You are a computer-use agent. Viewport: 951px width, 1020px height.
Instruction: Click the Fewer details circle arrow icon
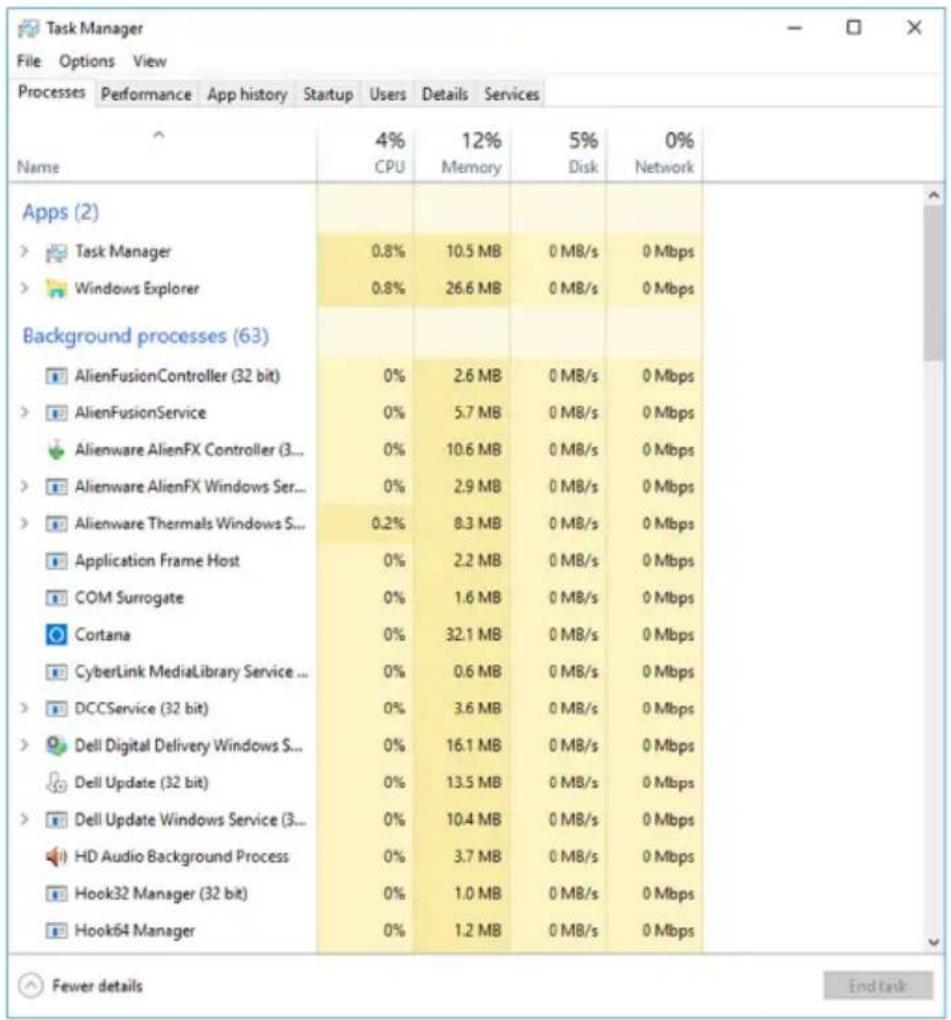pyautogui.click(x=31, y=986)
